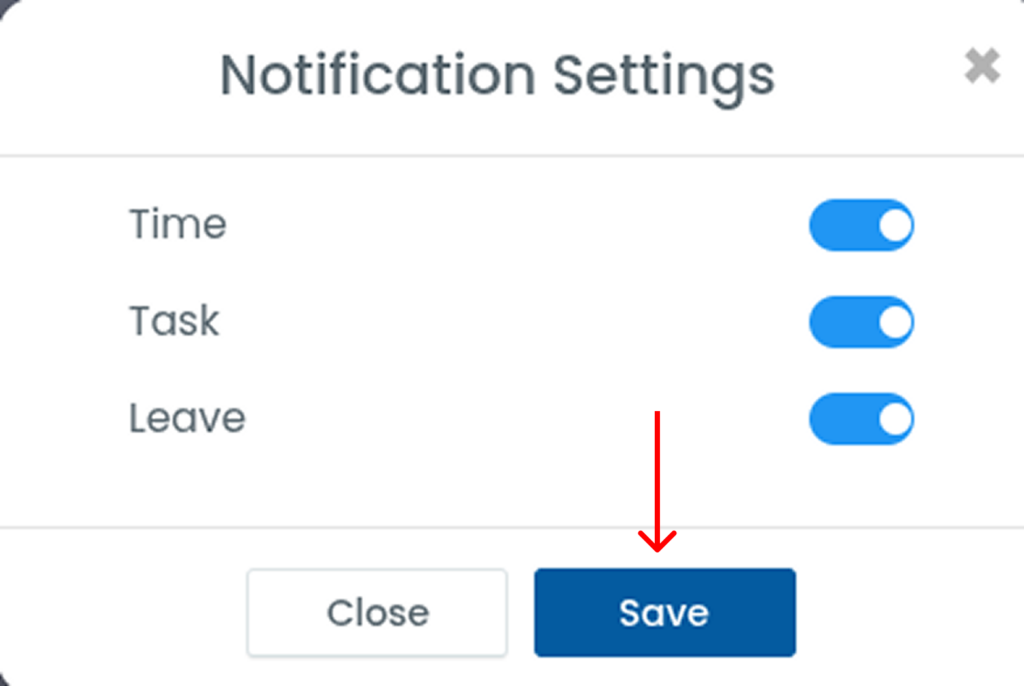Screen dimensions: 1024x686
Task: Click the Leave label text
Action: point(187,418)
